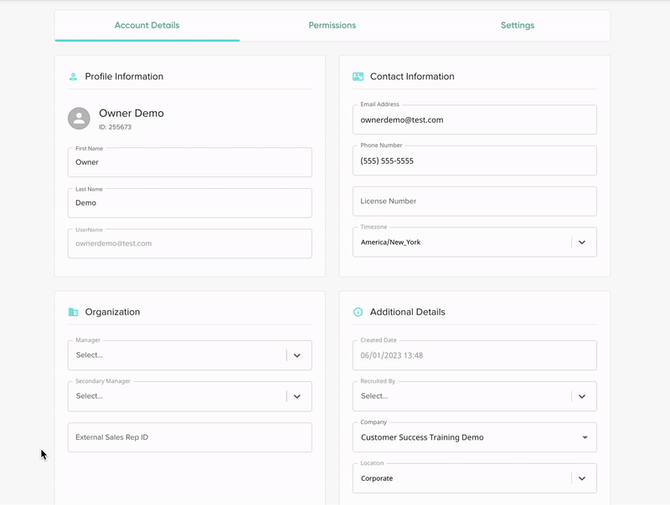This screenshot has width=670, height=505.
Task: Select the America/New_York timezone value
Action: click(x=391, y=242)
